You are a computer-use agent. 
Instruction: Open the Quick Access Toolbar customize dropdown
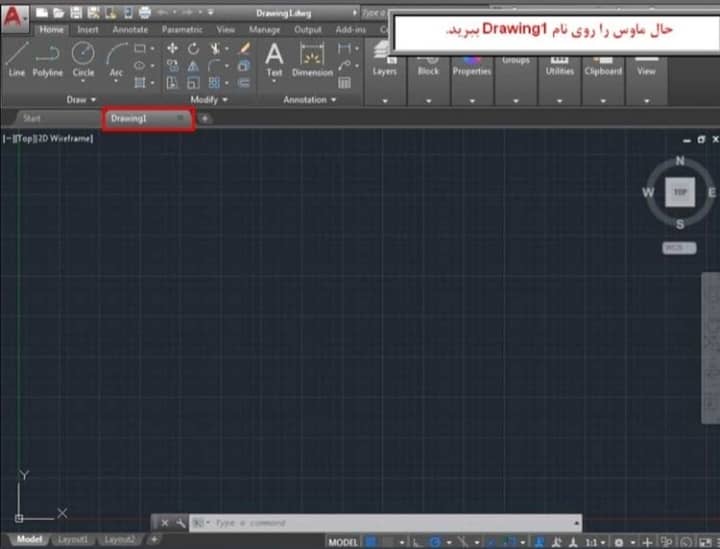211,12
